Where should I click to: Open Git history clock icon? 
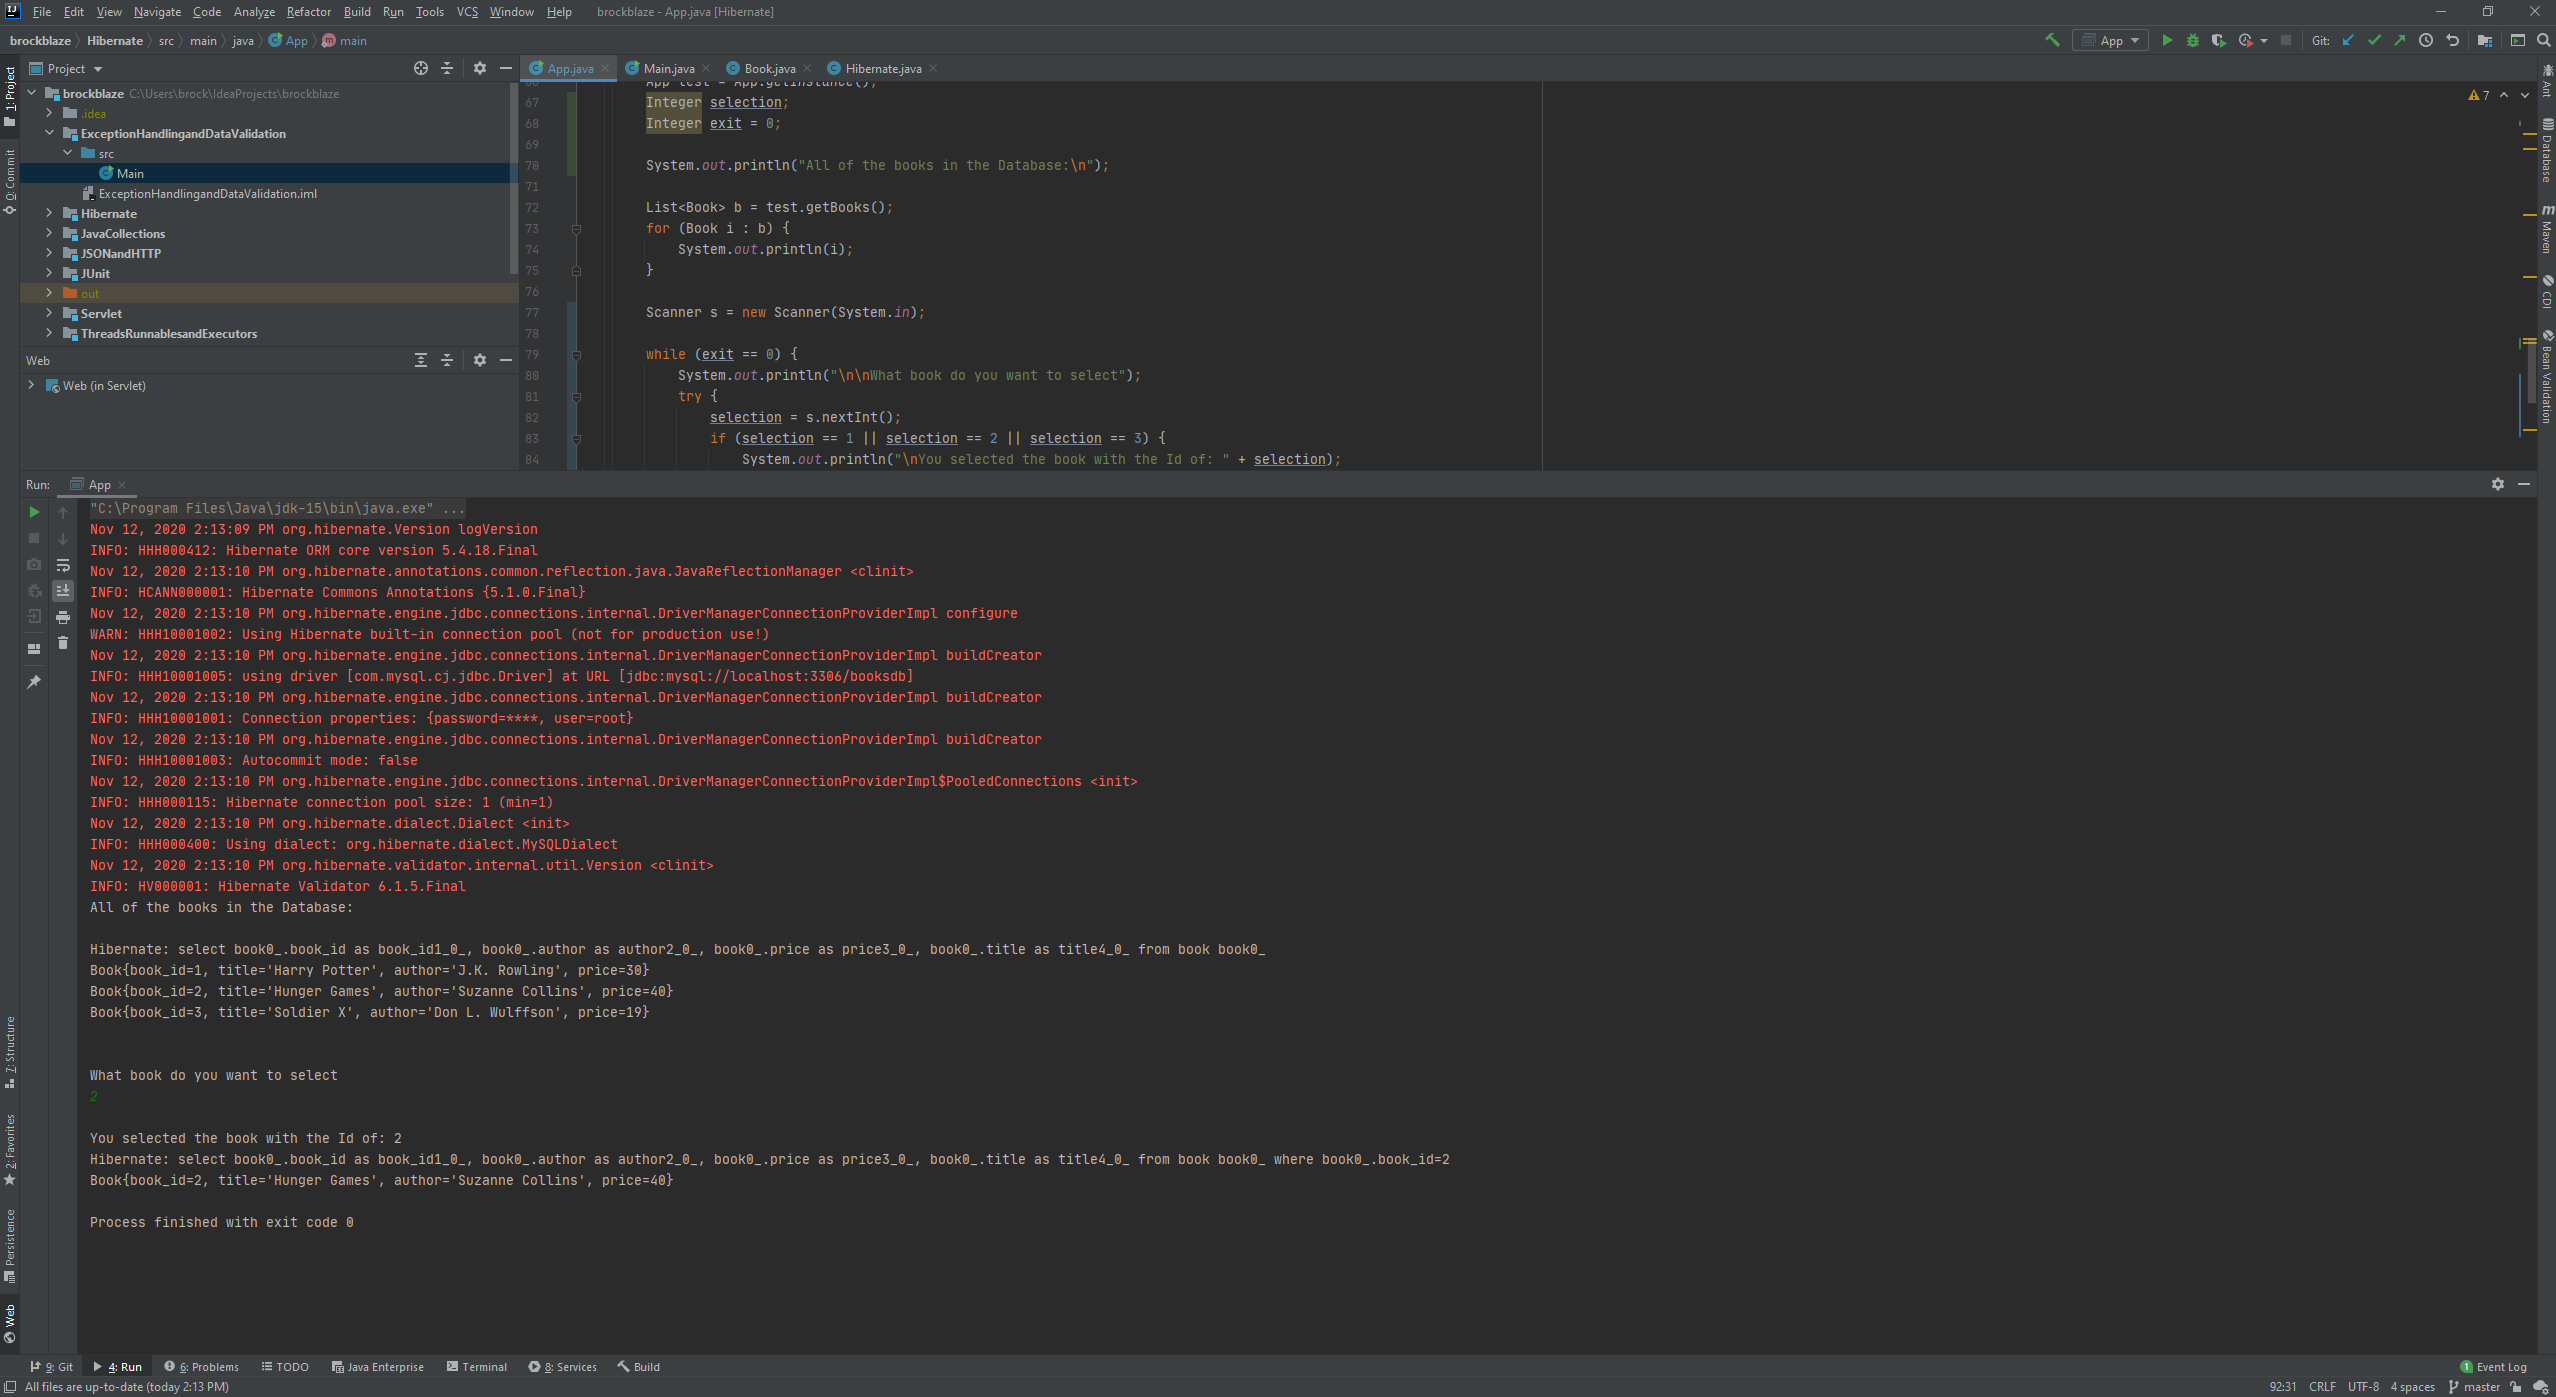2426,40
